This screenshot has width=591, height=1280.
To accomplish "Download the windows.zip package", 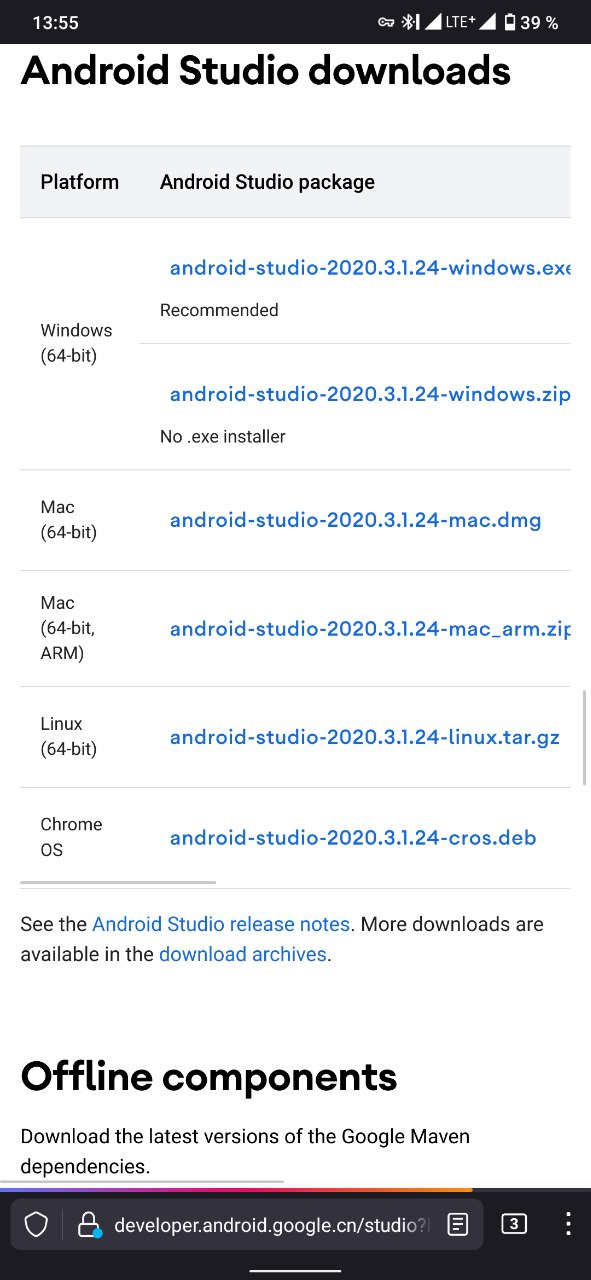I will (370, 394).
